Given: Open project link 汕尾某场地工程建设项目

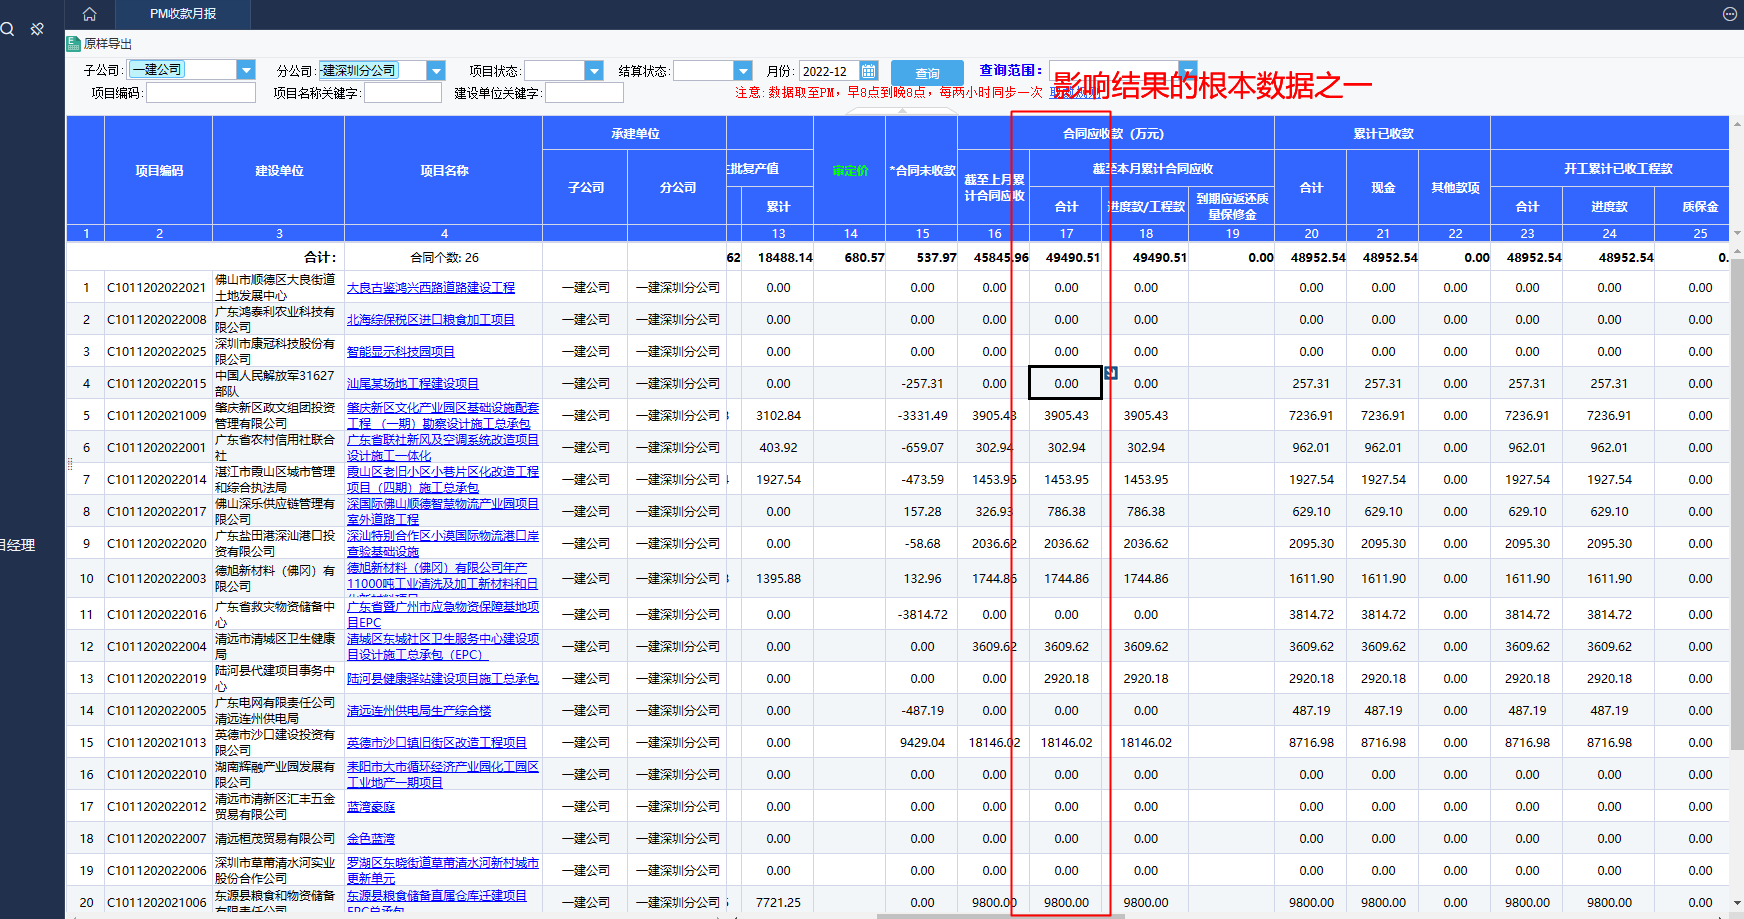Looking at the screenshot, I should pos(413,383).
